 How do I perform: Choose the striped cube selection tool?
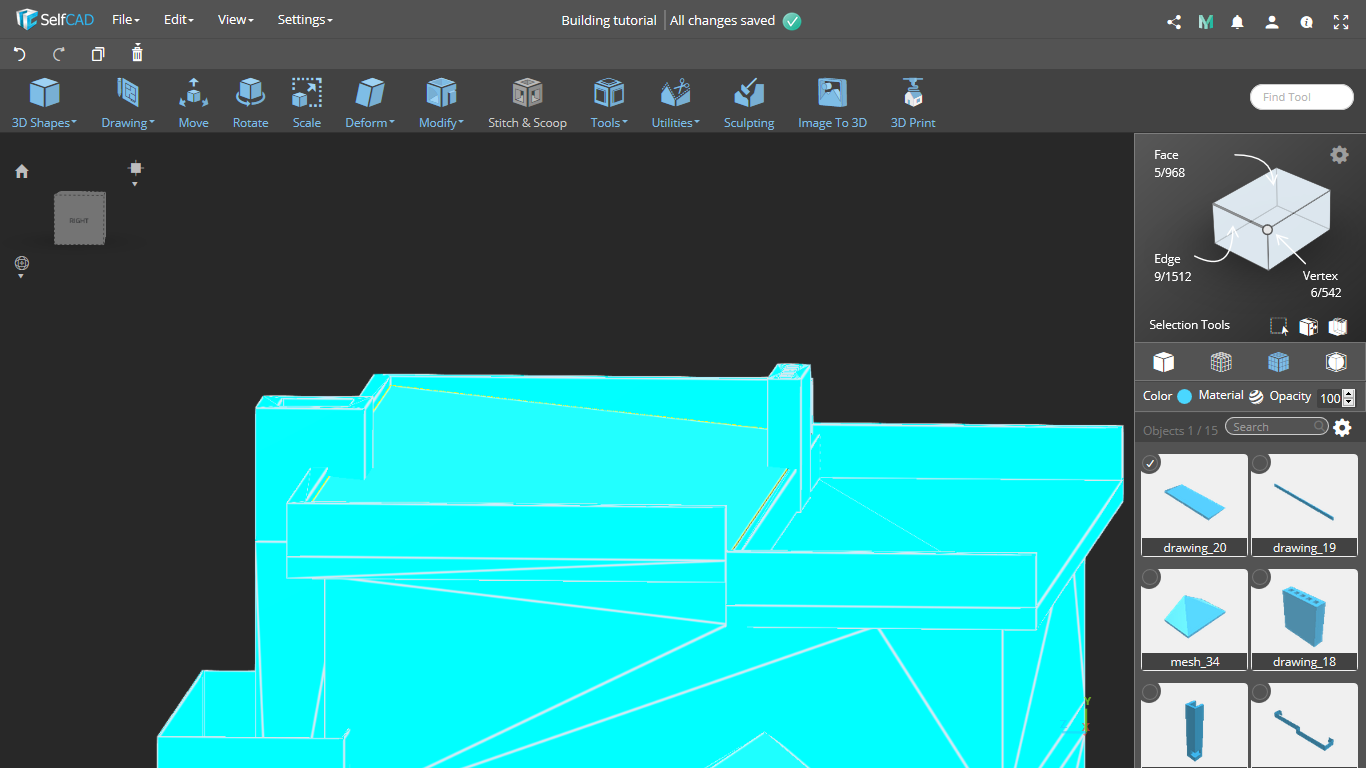tap(1338, 326)
